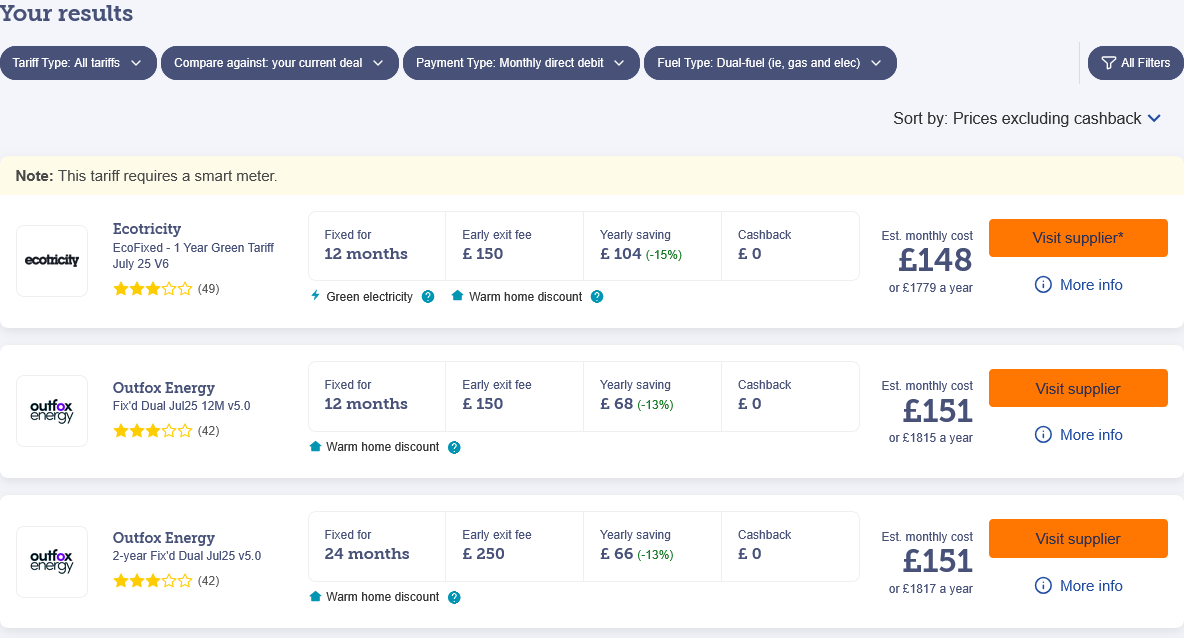Click Green electricity label
1184x638 pixels.
click(369, 297)
